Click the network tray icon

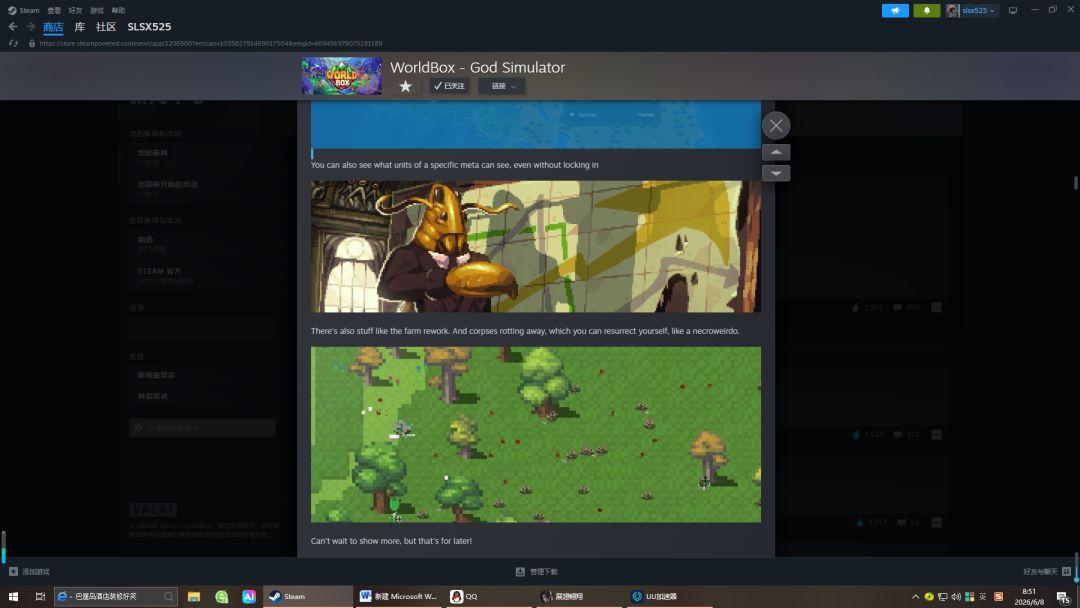[x=942, y=597]
